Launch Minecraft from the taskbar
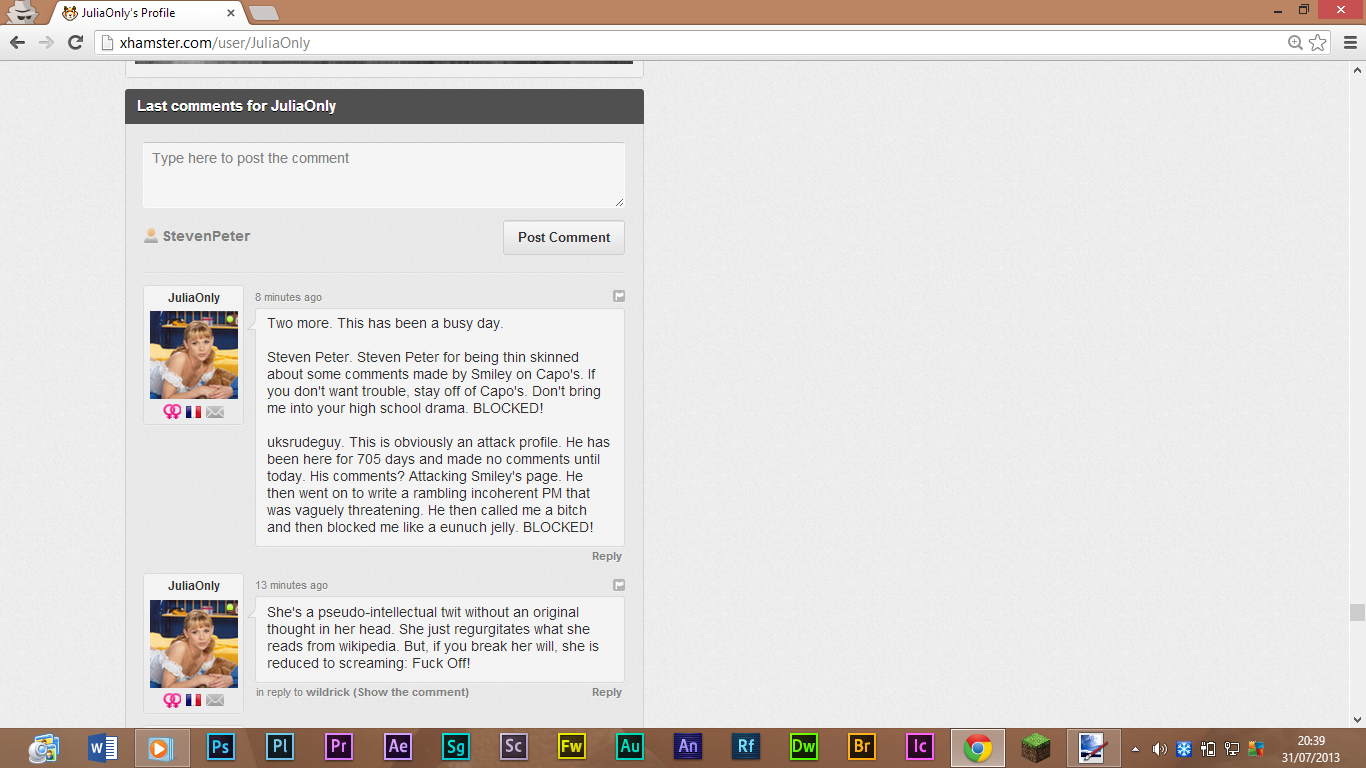This screenshot has width=1366, height=768. (x=1036, y=747)
